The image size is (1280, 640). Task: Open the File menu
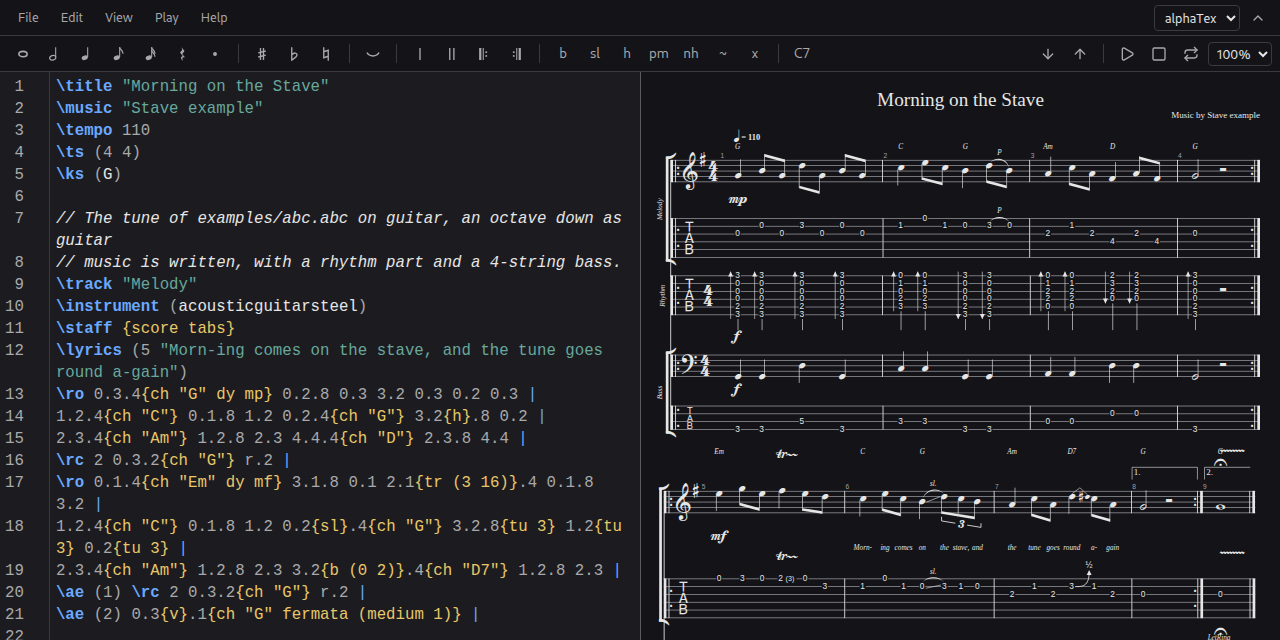coord(29,18)
